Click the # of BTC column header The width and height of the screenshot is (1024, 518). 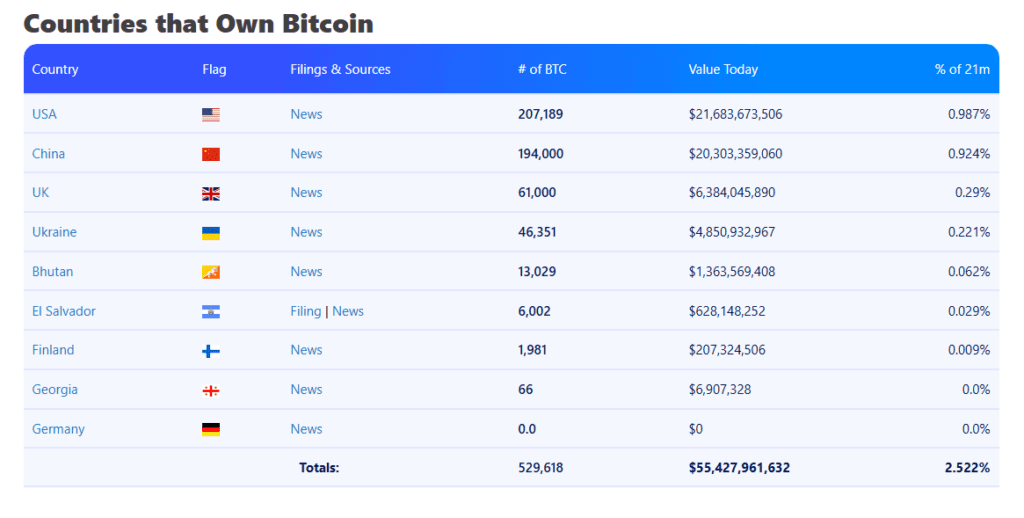542,69
